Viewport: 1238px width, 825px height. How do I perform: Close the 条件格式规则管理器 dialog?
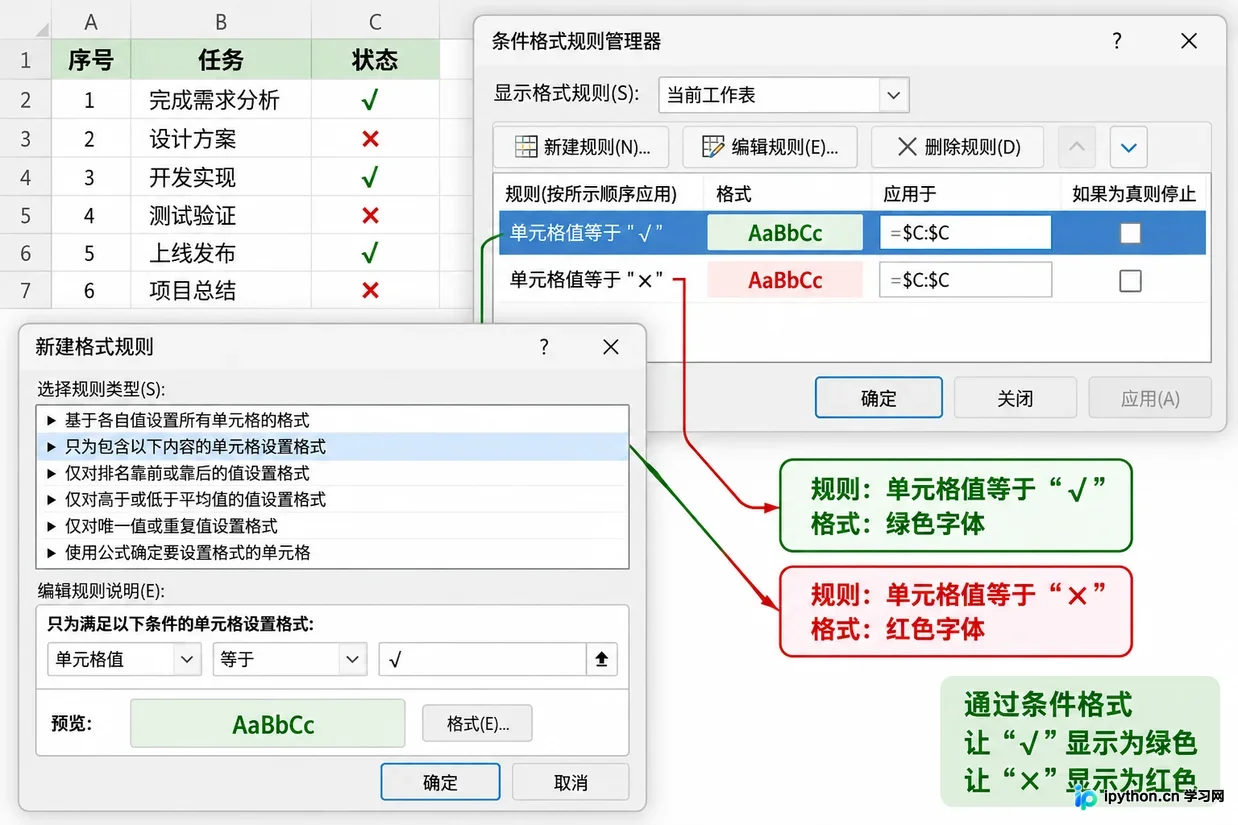(1189, 41)
